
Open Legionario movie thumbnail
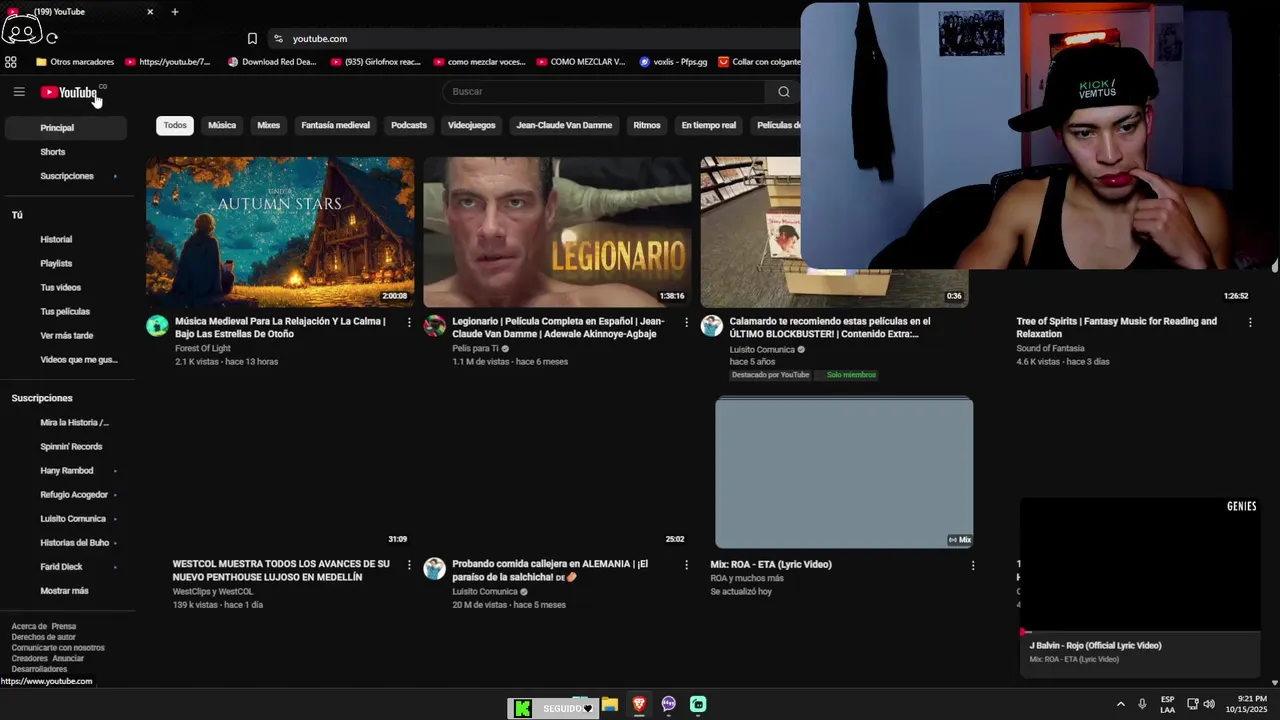(x=557, y=232)
